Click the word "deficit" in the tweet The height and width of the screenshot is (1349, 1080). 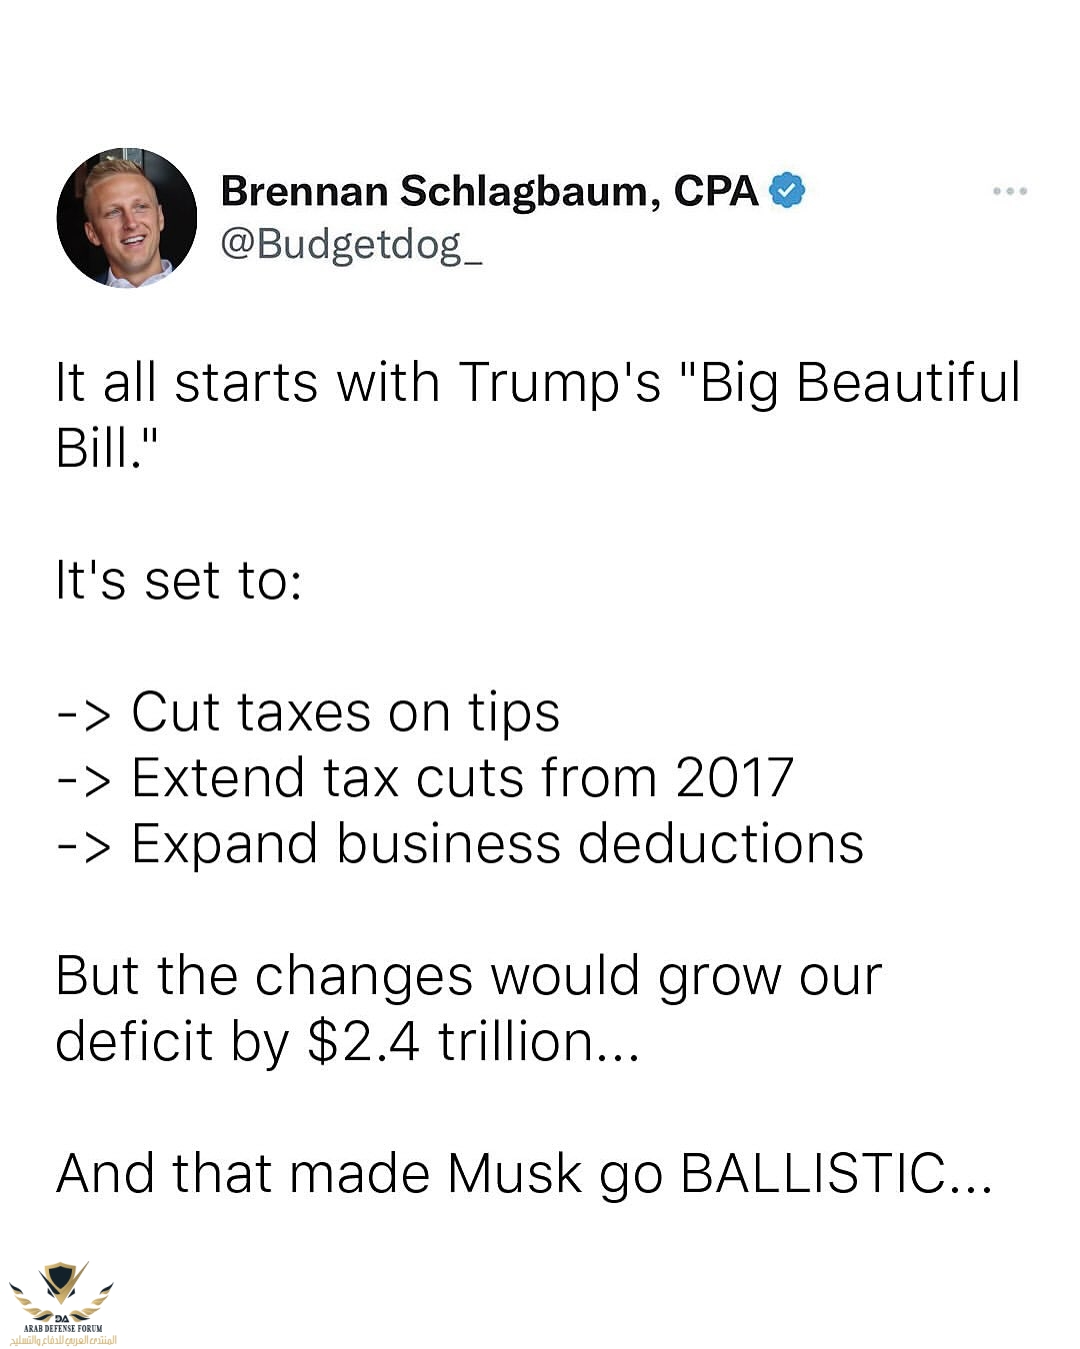[134, 1041]
